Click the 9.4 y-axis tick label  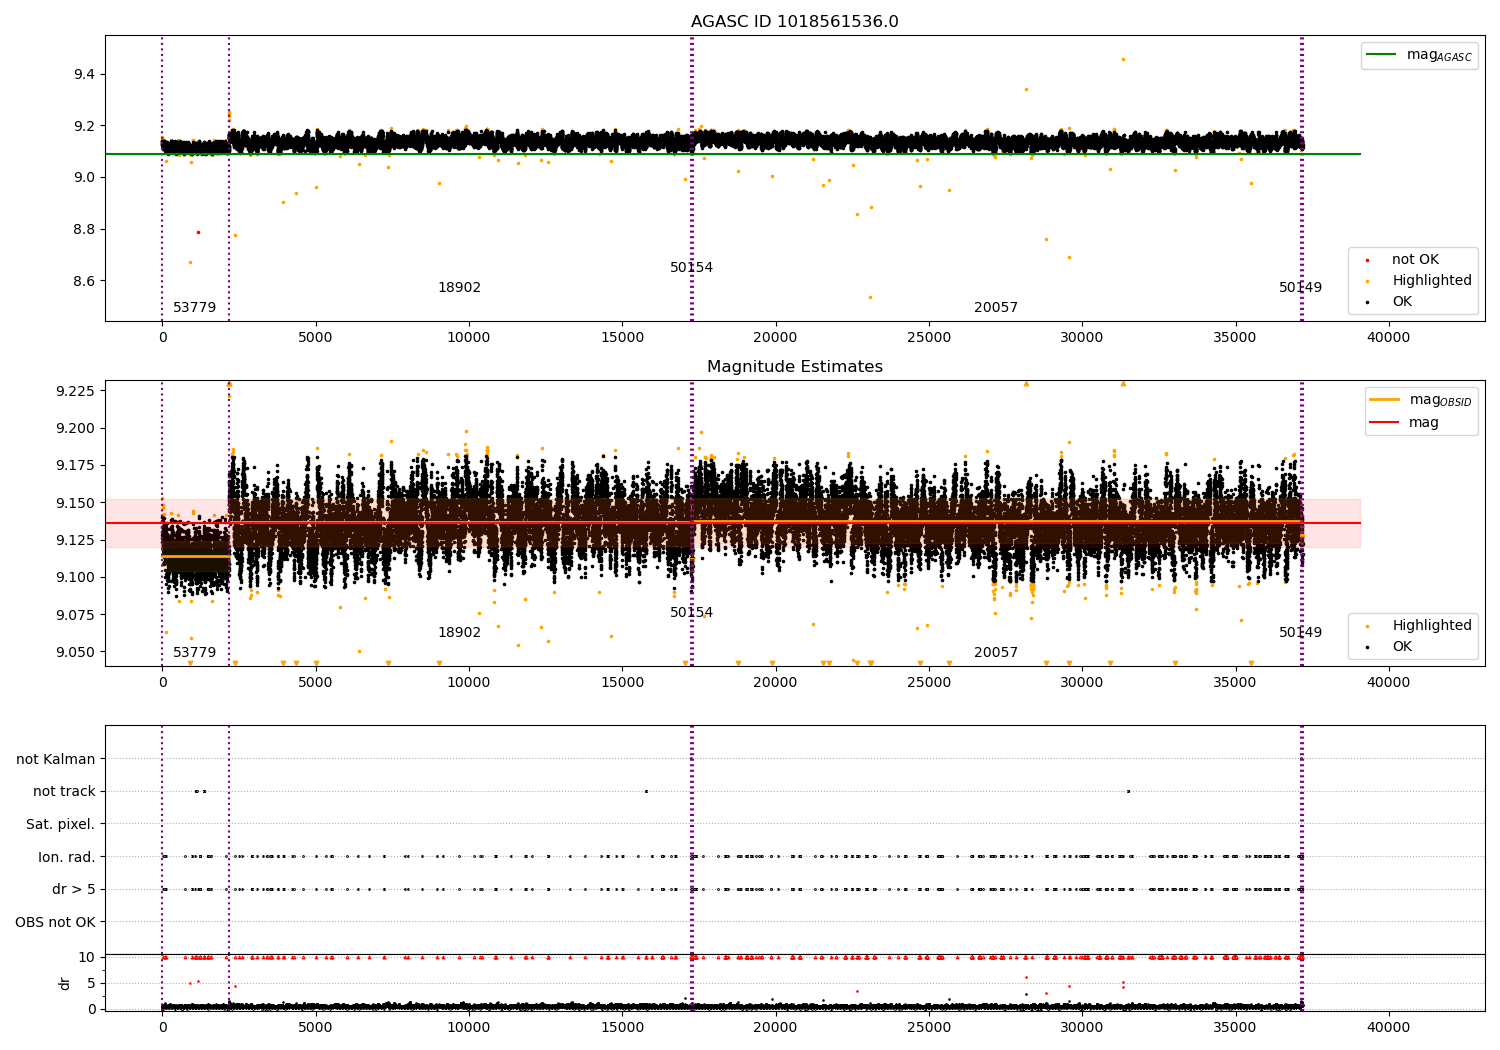pyautogui.click(x=84, y=75)
